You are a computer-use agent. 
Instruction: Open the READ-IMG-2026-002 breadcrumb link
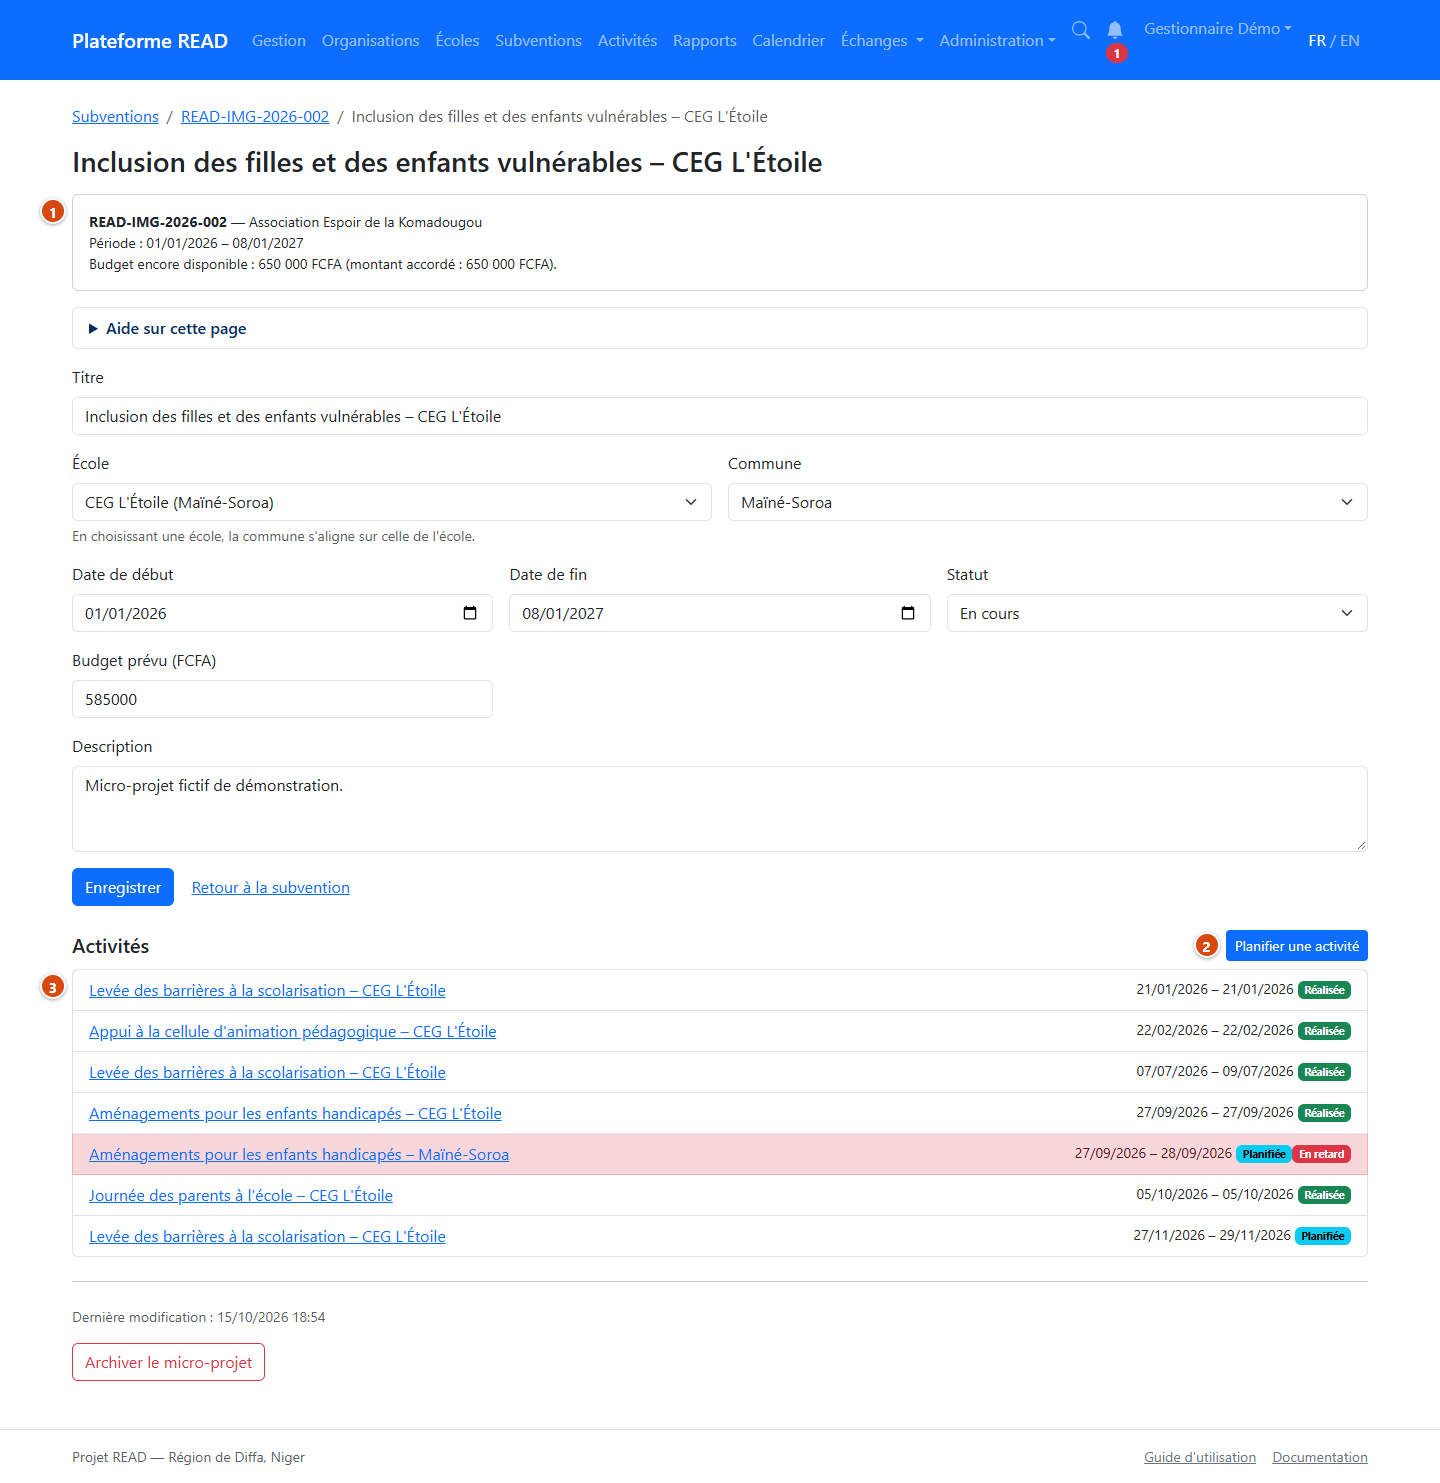(x=255, y=117)
